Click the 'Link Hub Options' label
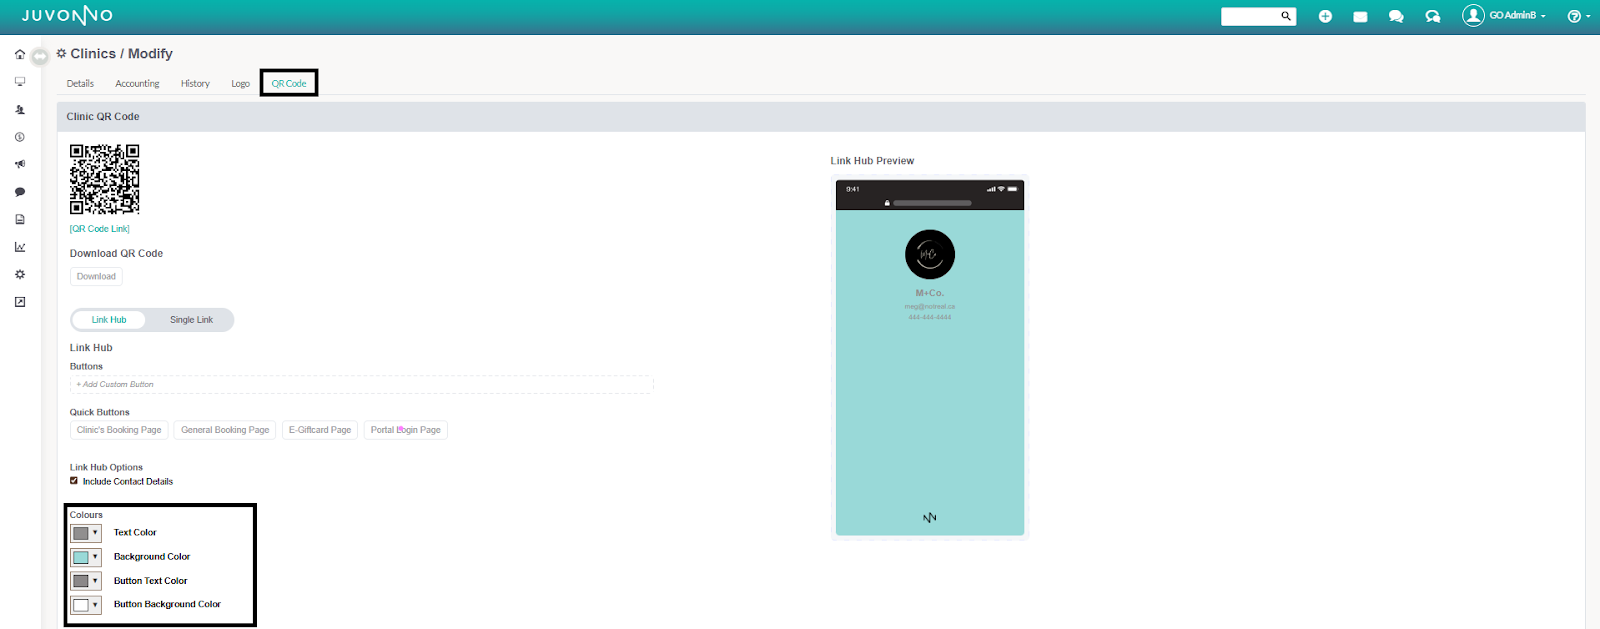Viewport: 1600px width, 629px height. (x=106, y=467)
